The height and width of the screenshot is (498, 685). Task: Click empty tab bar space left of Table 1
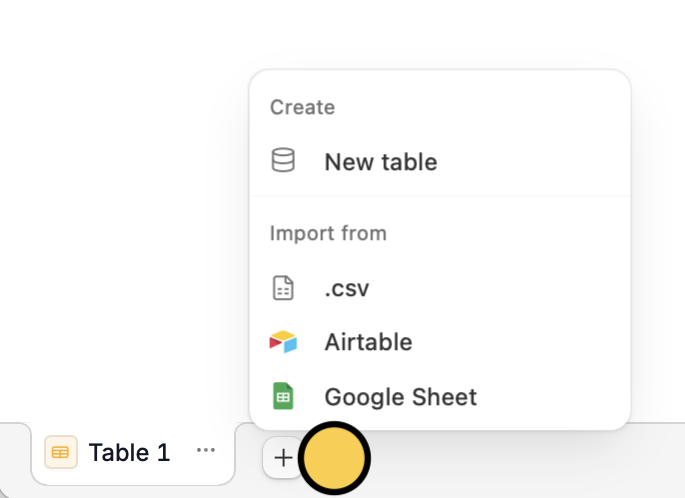pyautogui.click(x=14, y=460)
